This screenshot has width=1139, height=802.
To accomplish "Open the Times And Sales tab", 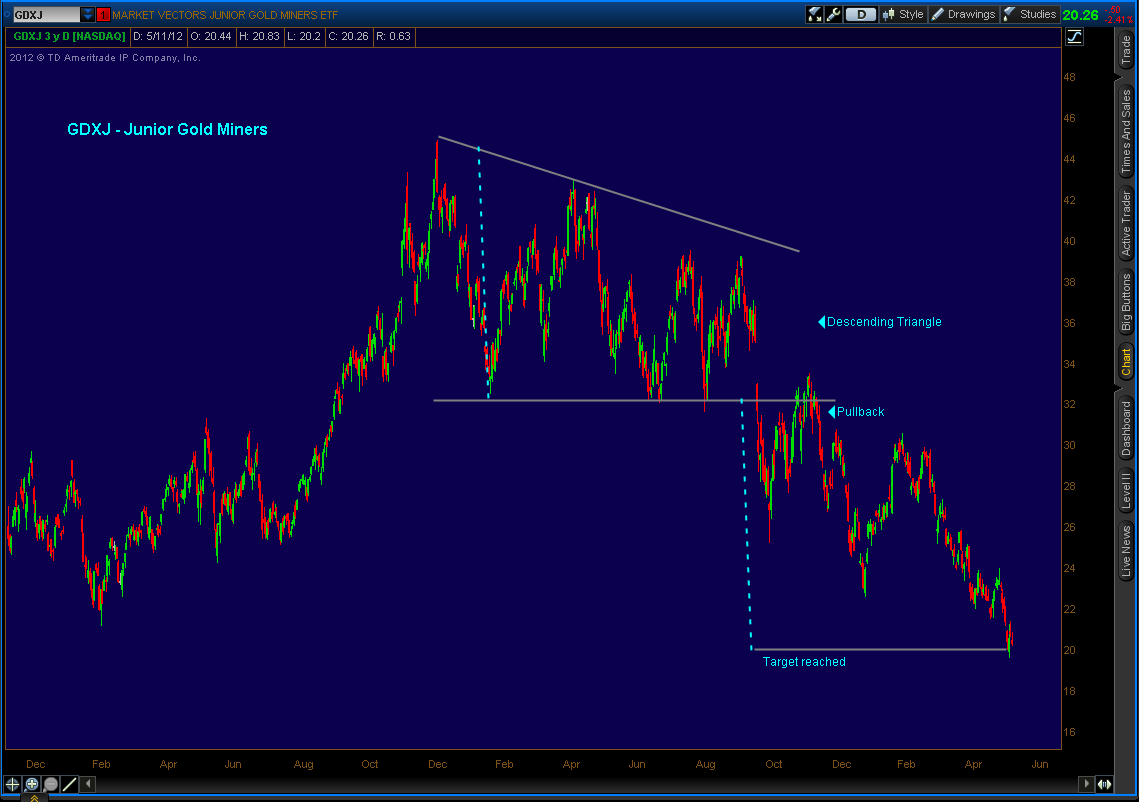I will click(1126, 131).
